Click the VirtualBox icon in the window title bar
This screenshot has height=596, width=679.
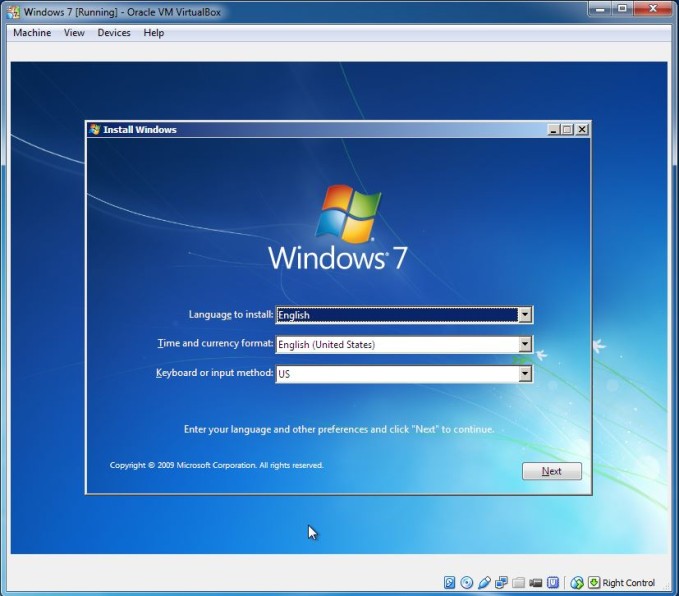click(x=13, y=12)
